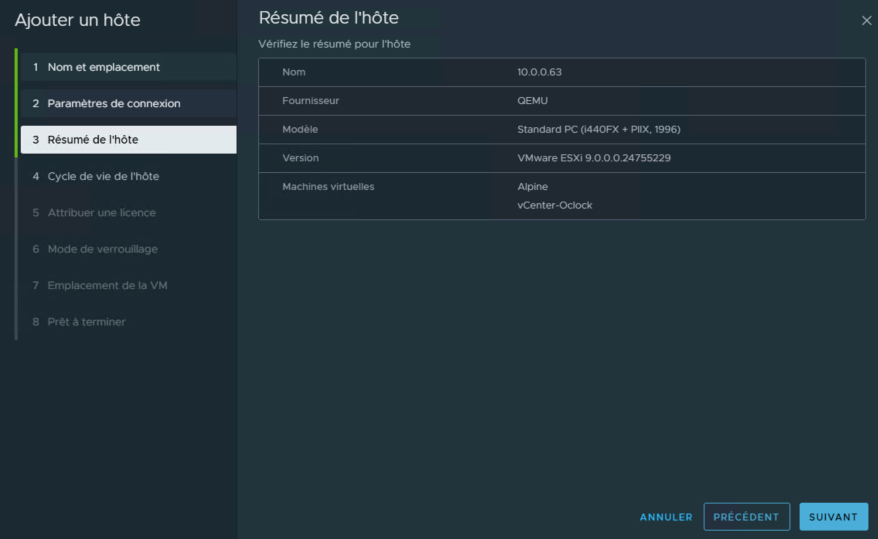Close the Ajouter un hôte dialog
The height and width of the screenshot is (539, 878).
pos(866,20)
